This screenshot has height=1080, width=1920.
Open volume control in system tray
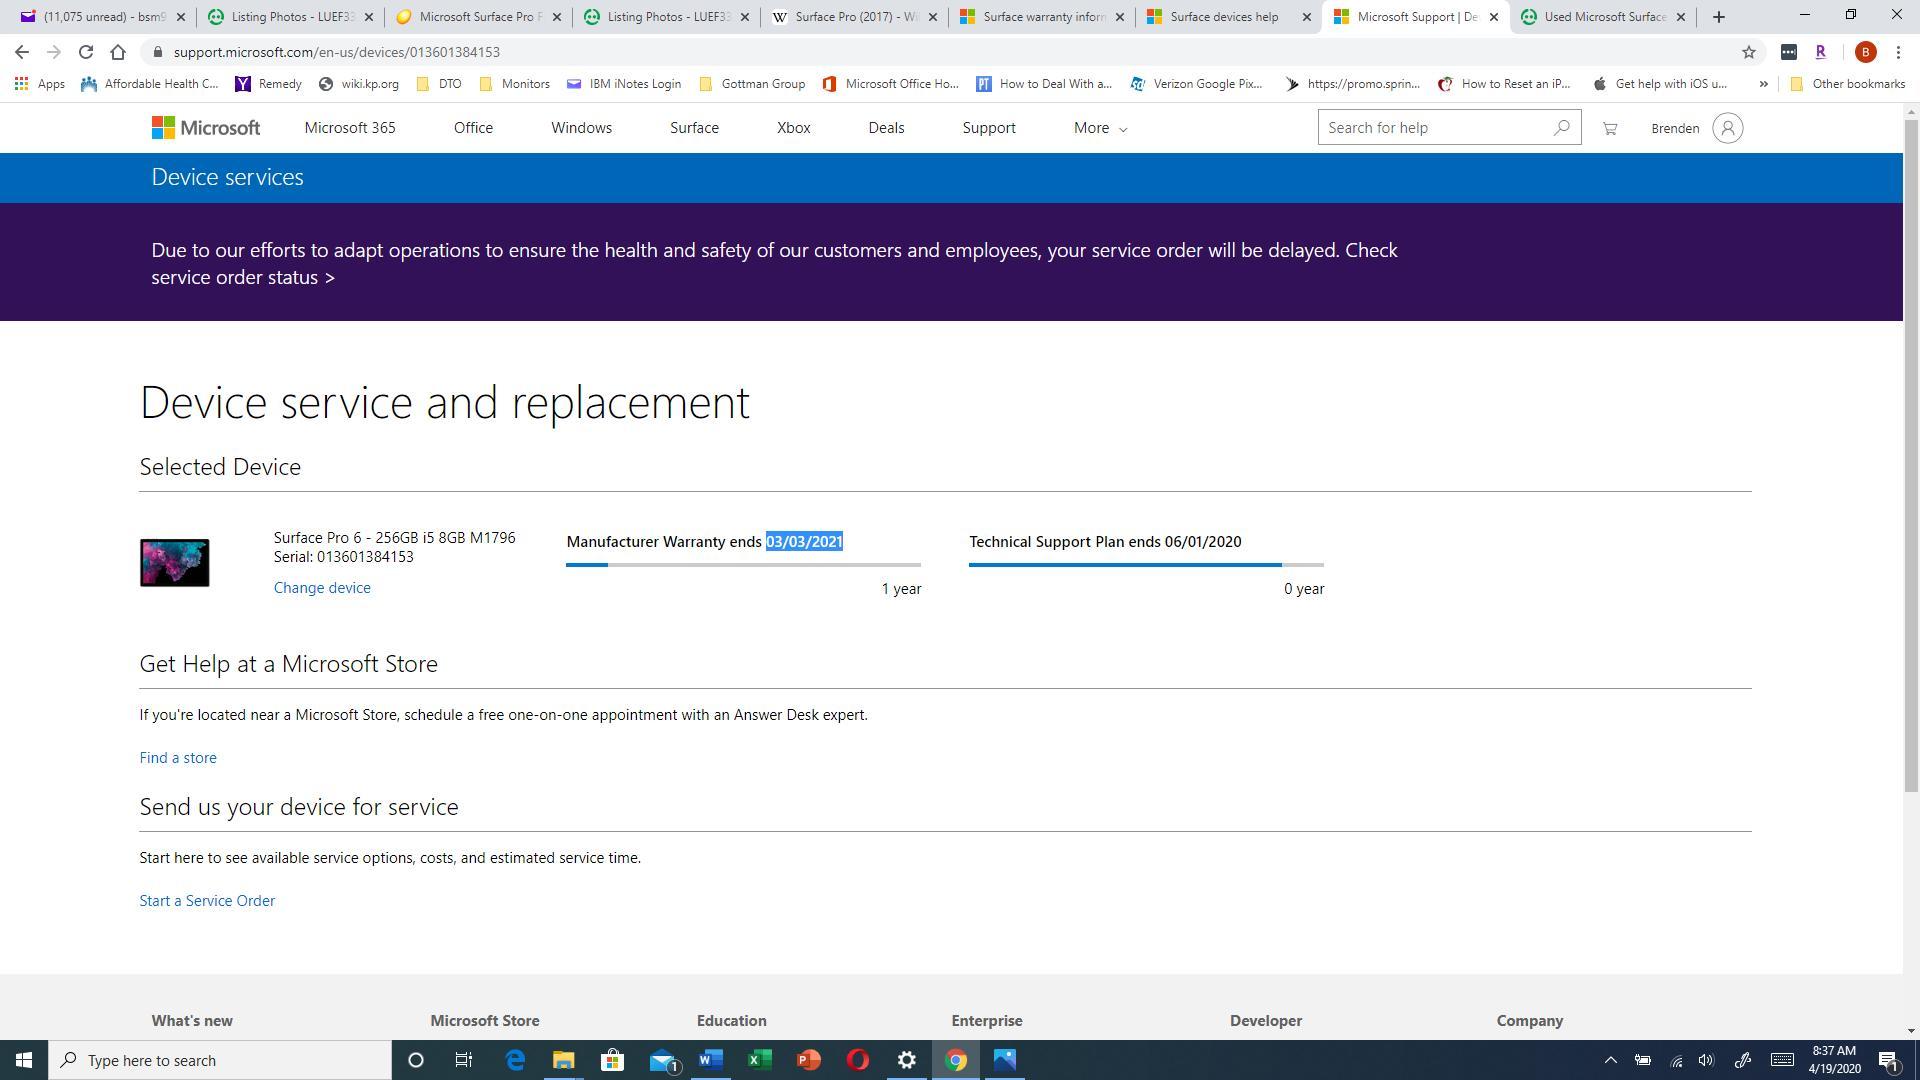click(1706, 1060)
